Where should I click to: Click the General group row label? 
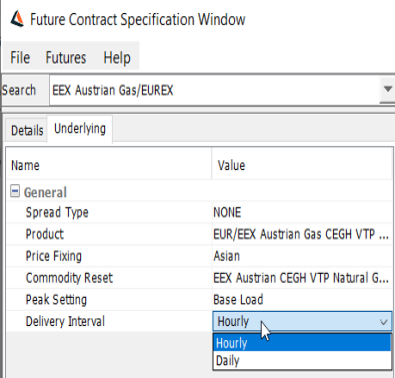(45, 192)
